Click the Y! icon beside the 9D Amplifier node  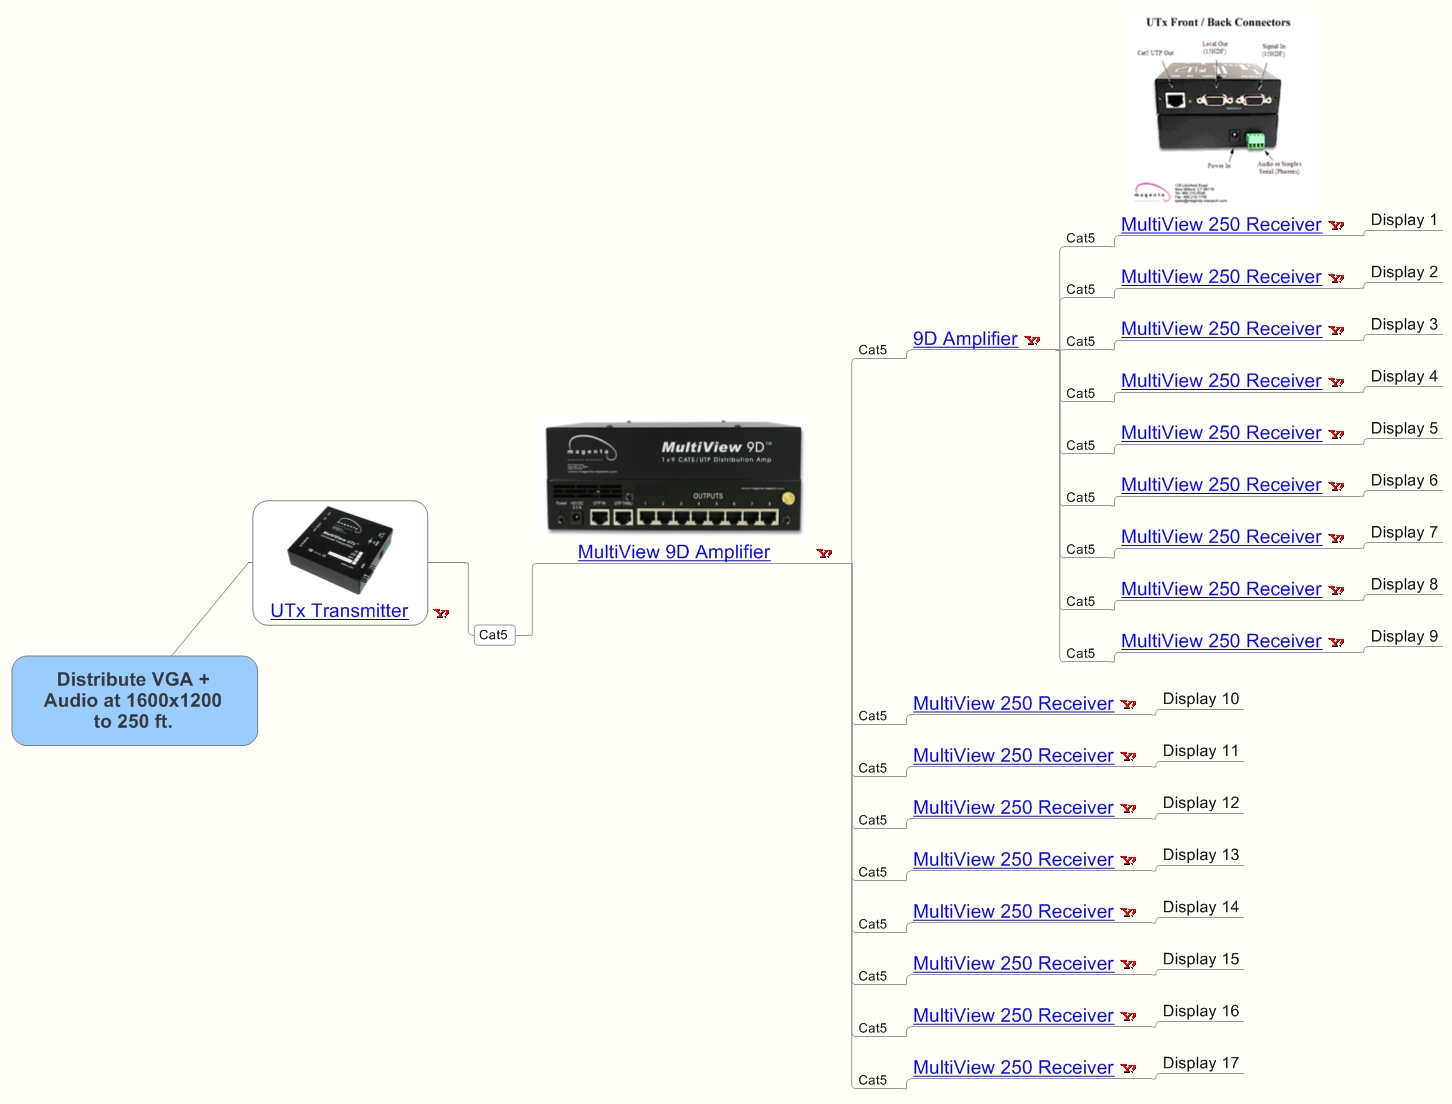(1035, 341)
